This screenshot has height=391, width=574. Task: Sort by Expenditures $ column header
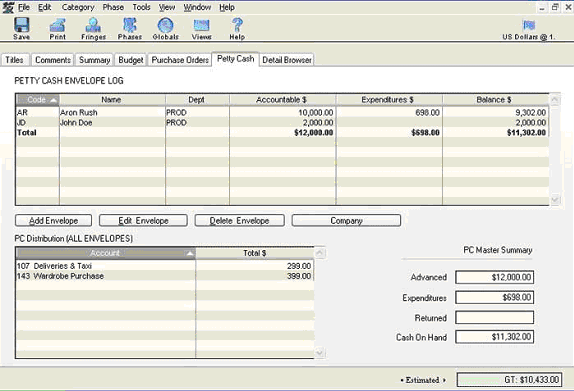click(x=388, y=100)
